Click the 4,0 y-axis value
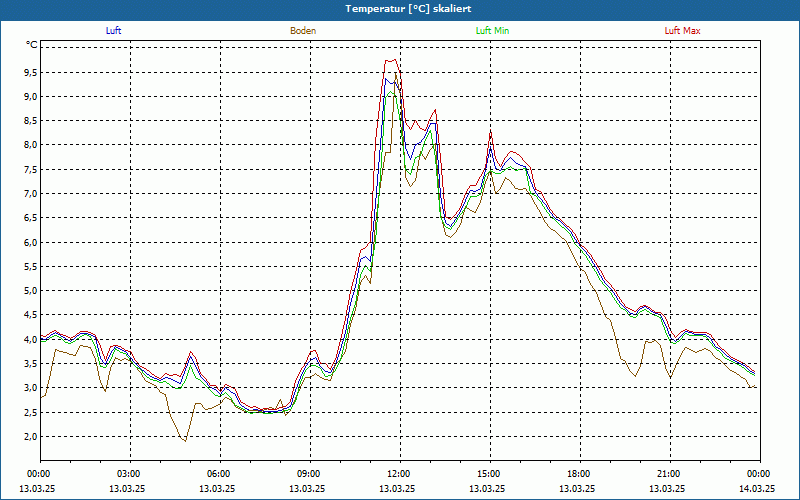This screenshot has width=800, height=500. click(31, 339)
